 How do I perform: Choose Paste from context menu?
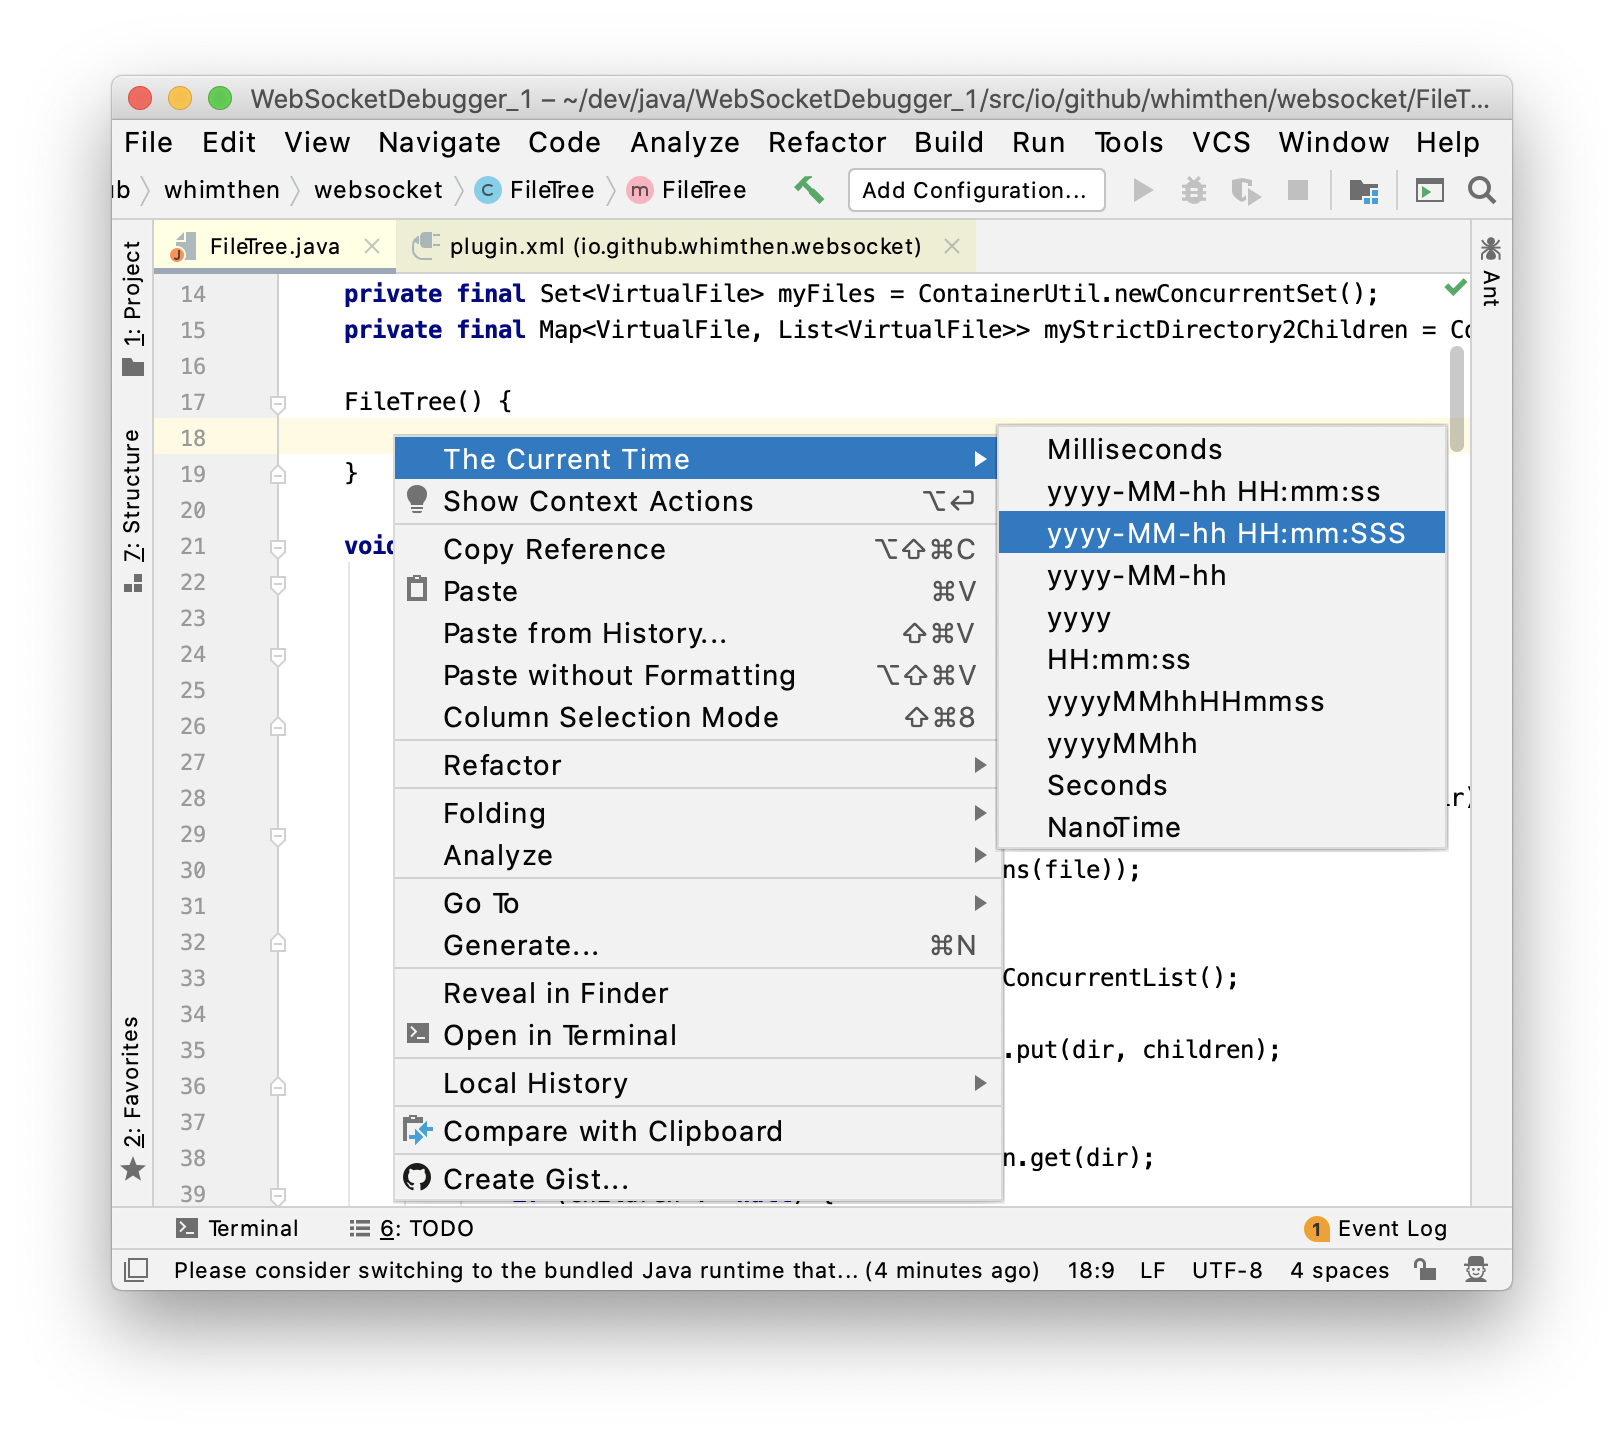698,591
